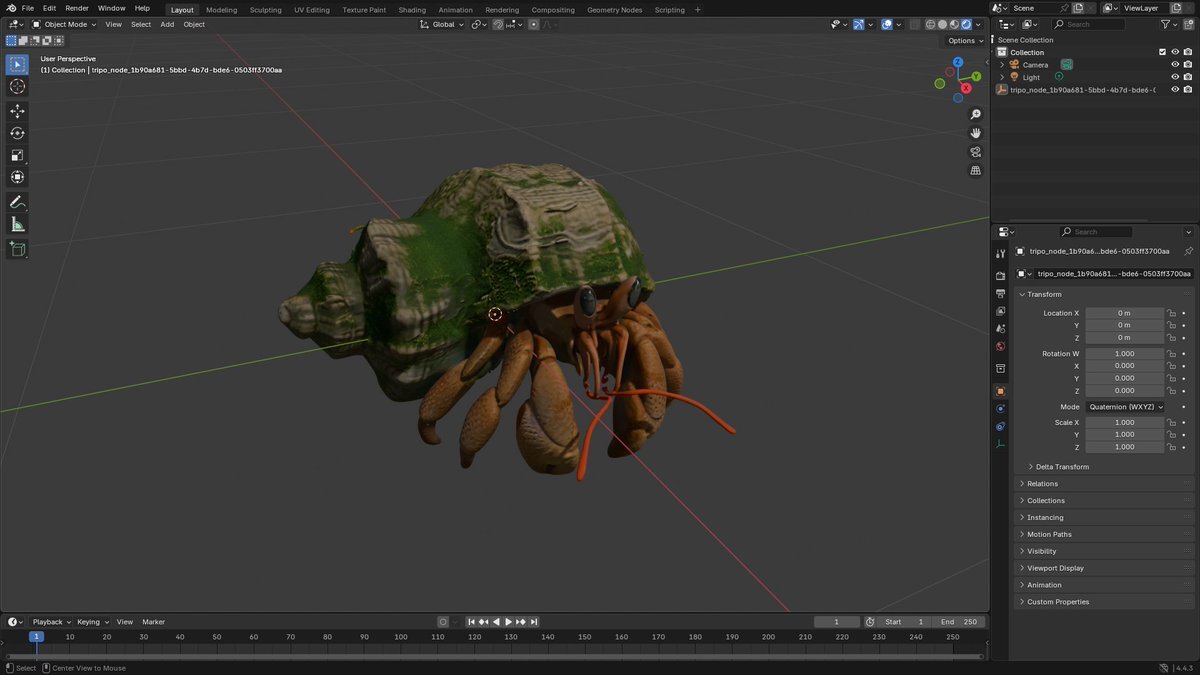The width and height of the screenshot is (1200, 675).
Task: Switch to rendered viewport shading
Action: 965,24
